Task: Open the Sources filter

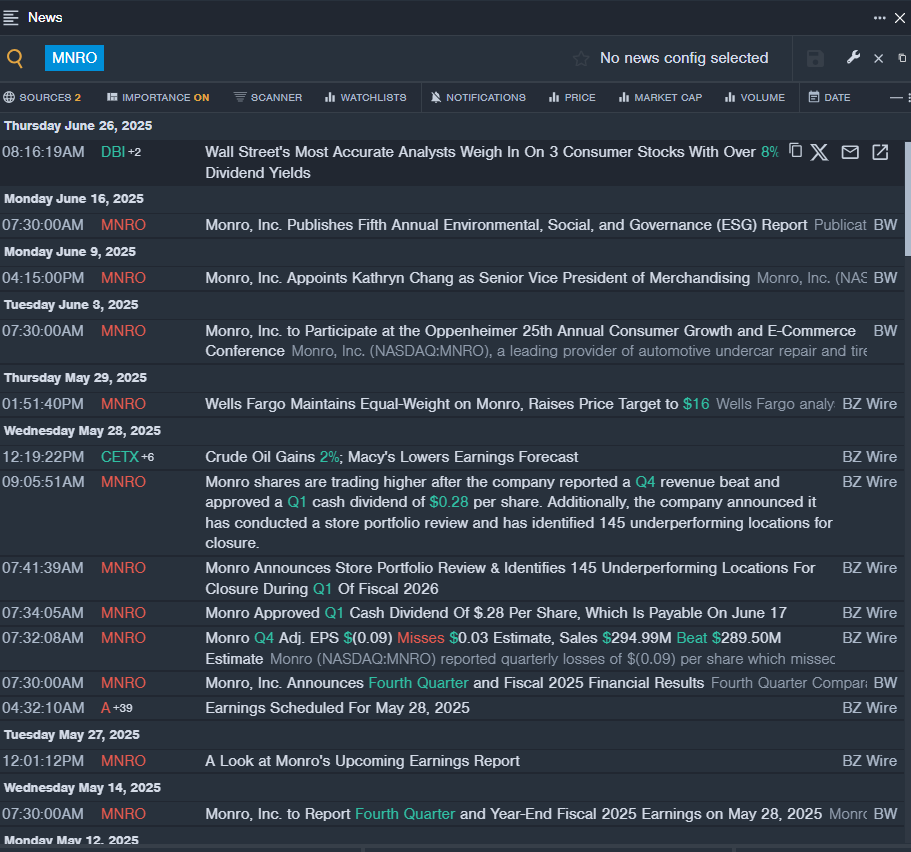Action: point(42,98)
